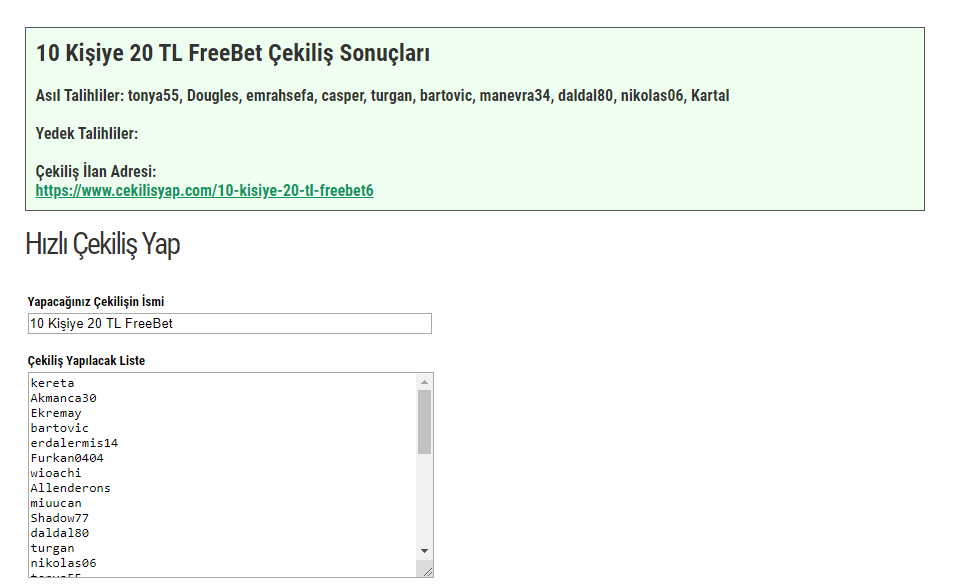Click the scrollbar track below the thumb

point(424,500)
